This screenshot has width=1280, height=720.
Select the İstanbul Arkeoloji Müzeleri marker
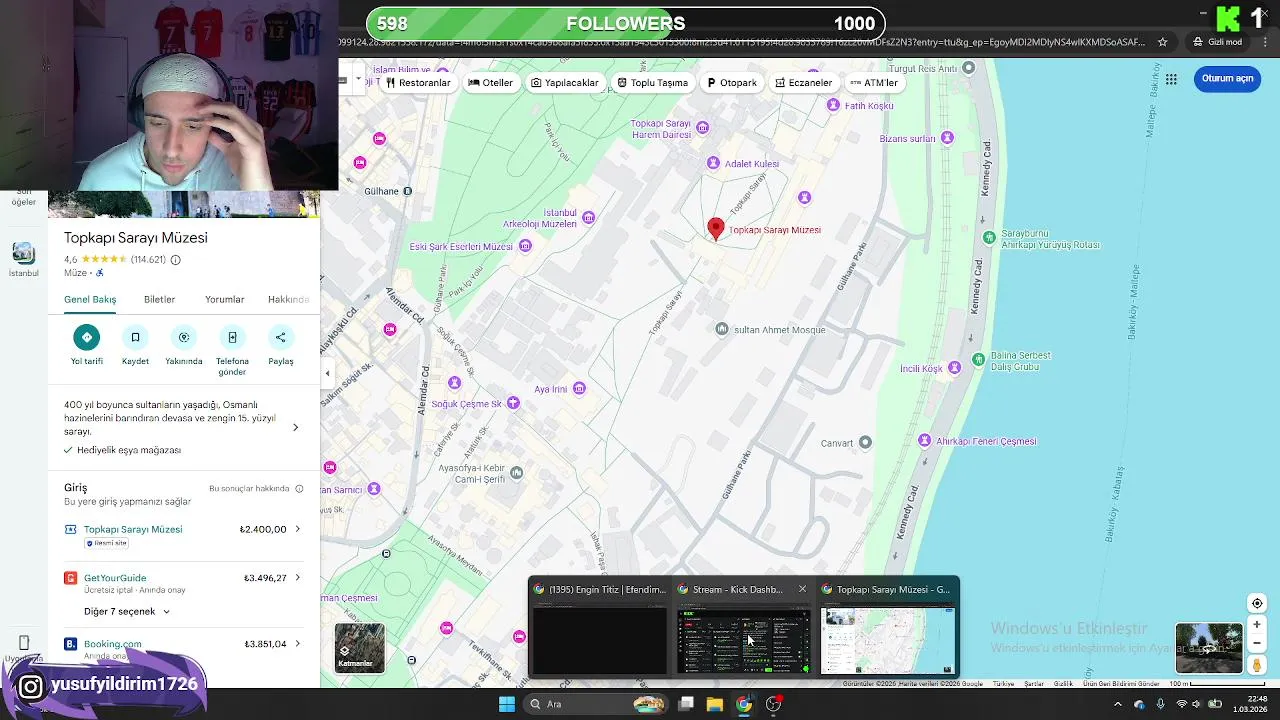(589, 217)
